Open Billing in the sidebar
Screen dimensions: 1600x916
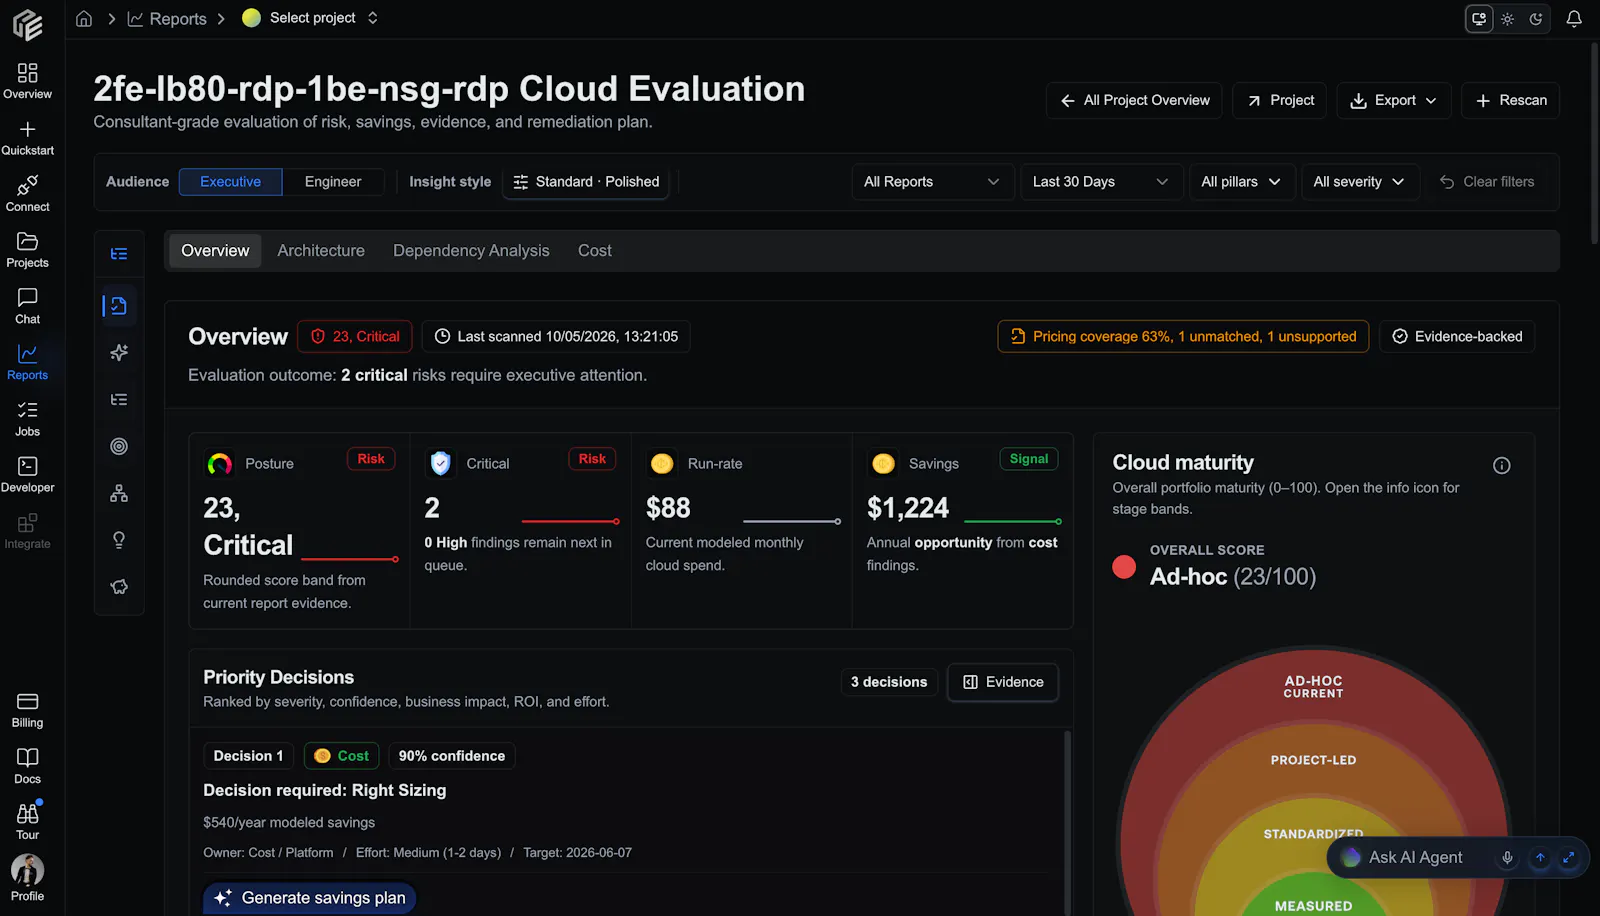(x=27, y=710)
